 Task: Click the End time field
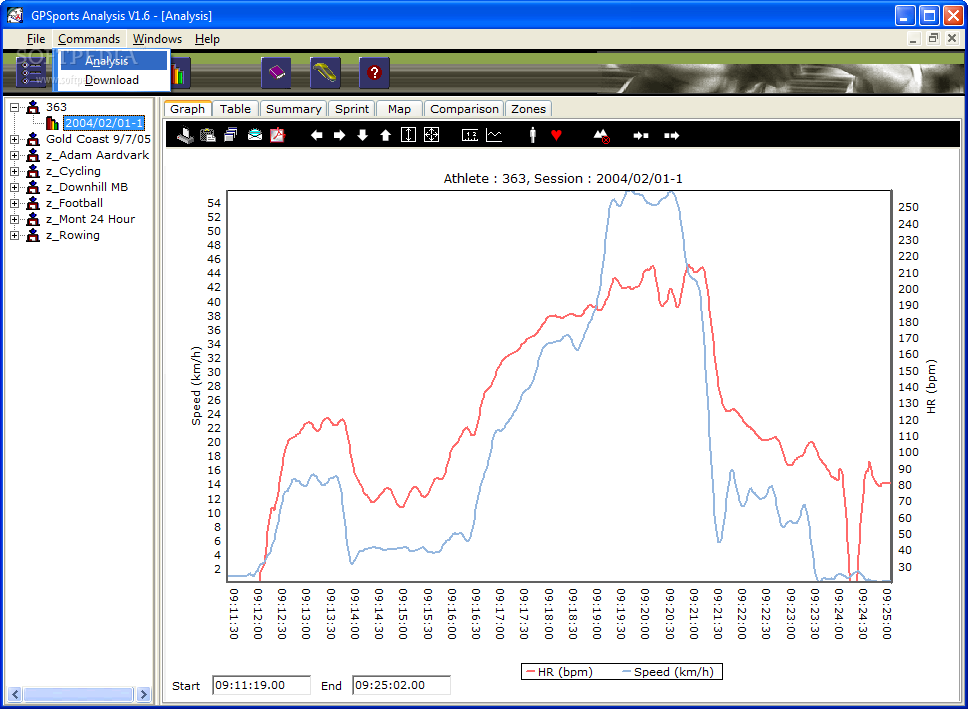[x=401, y=685]
